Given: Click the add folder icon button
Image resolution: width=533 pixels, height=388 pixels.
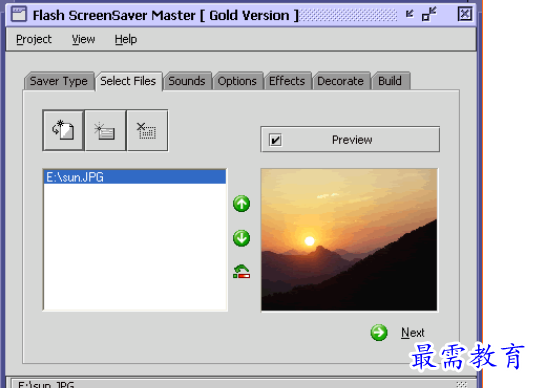Looking at the screenshot, I should click(105, 130).
